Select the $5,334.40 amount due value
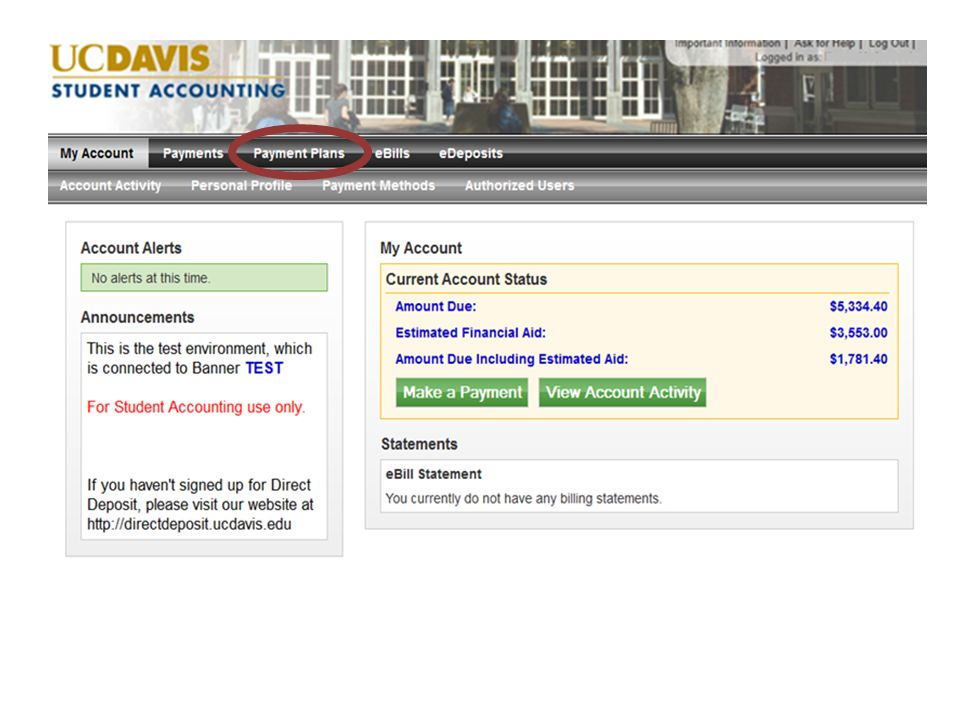 coord(858,306)
